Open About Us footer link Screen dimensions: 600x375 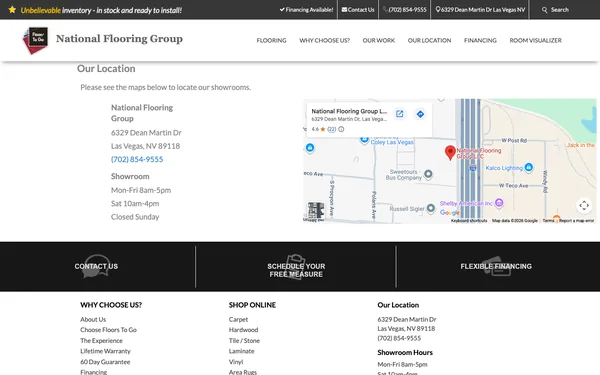tap(93, 319)
